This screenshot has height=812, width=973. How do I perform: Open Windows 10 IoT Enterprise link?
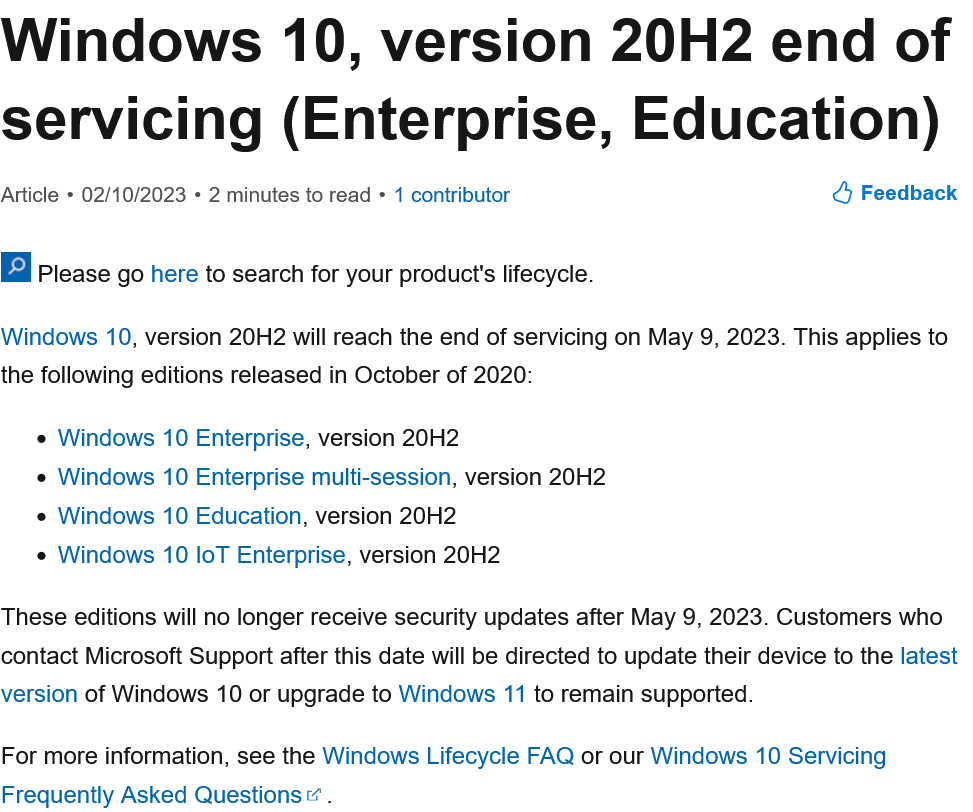pos(202,555)
